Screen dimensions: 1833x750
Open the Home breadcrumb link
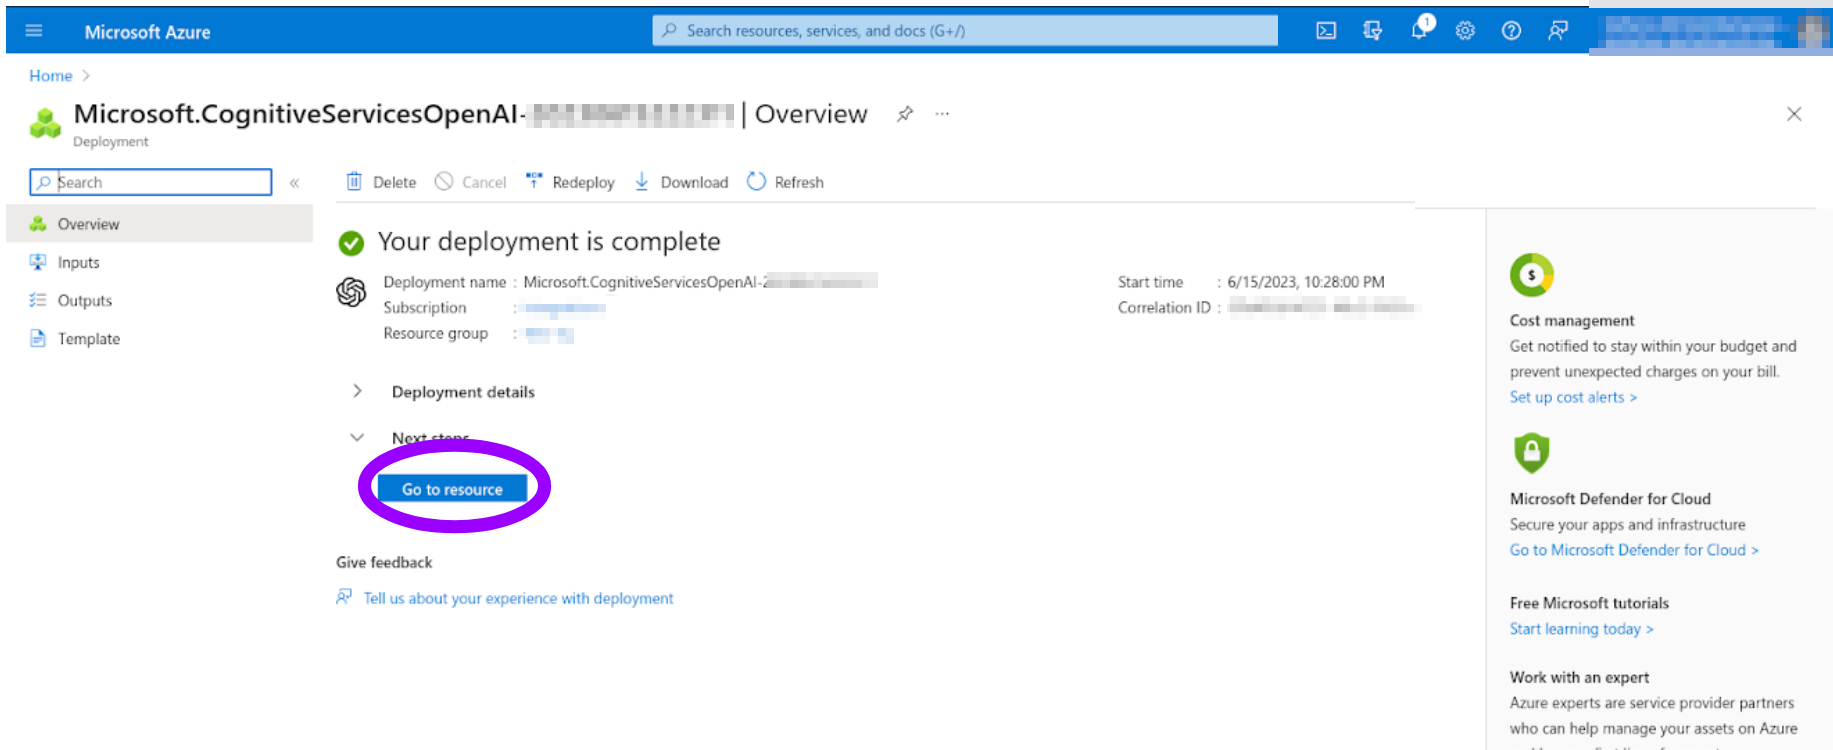[51, 76]
